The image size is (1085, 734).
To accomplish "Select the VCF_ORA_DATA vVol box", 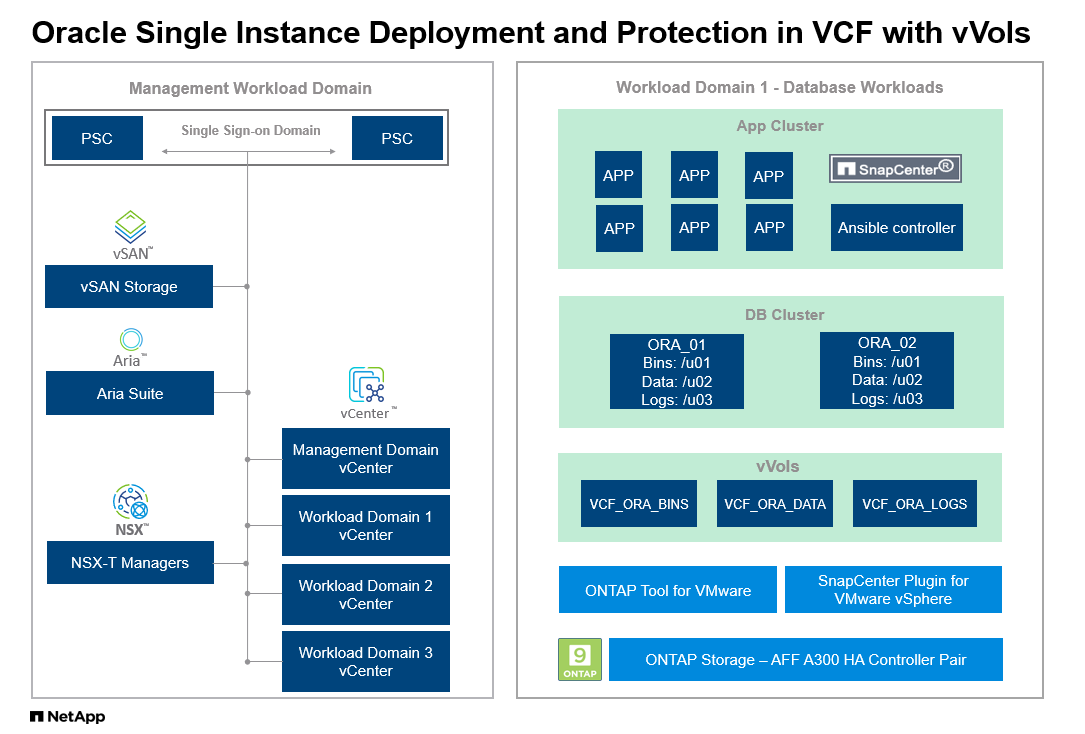I will pyautogui.click(x=775, y=504).
